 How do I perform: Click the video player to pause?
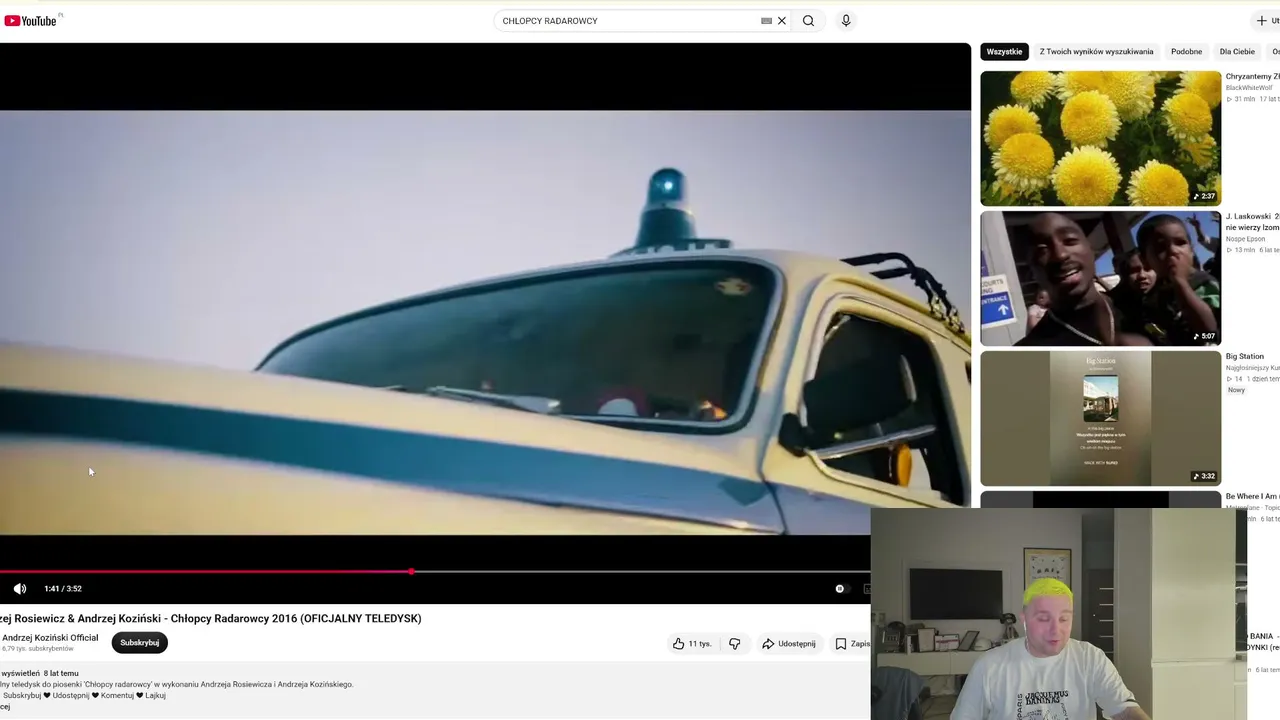(x=485, y=322)
